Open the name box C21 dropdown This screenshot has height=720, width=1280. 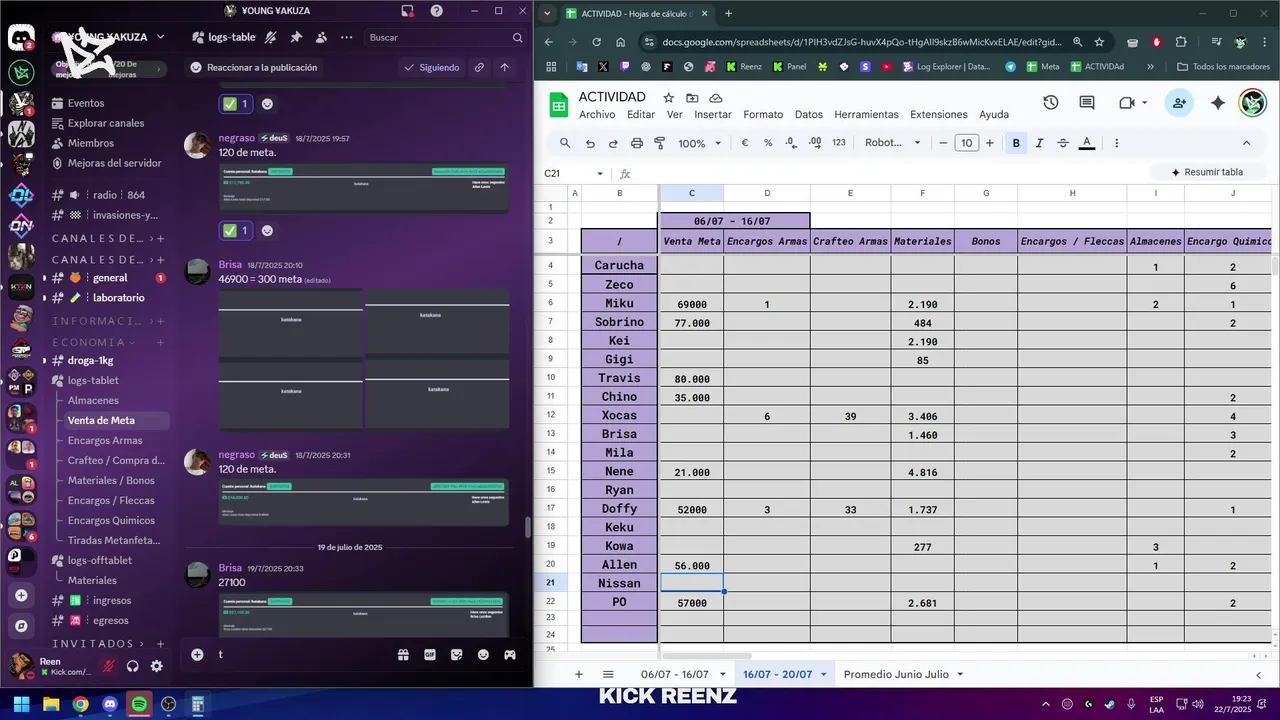click(600, 173)
